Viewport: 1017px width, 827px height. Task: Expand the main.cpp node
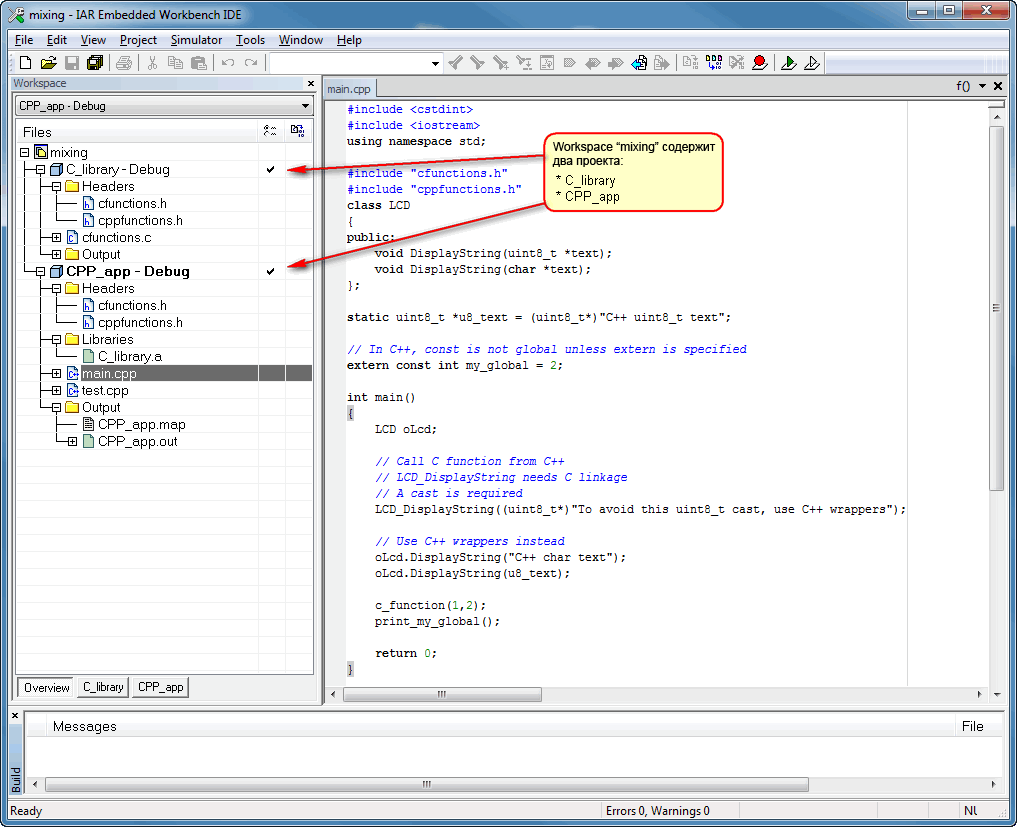(x=56, y=374)
